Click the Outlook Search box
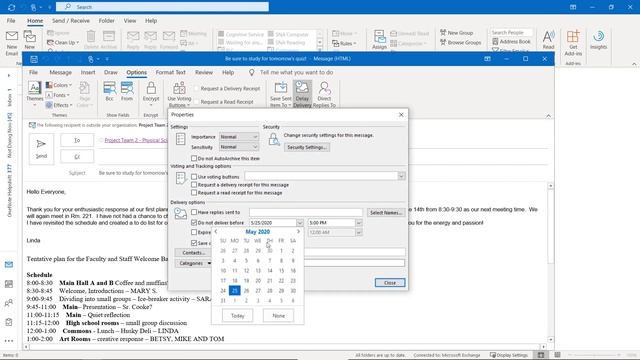 162,7
